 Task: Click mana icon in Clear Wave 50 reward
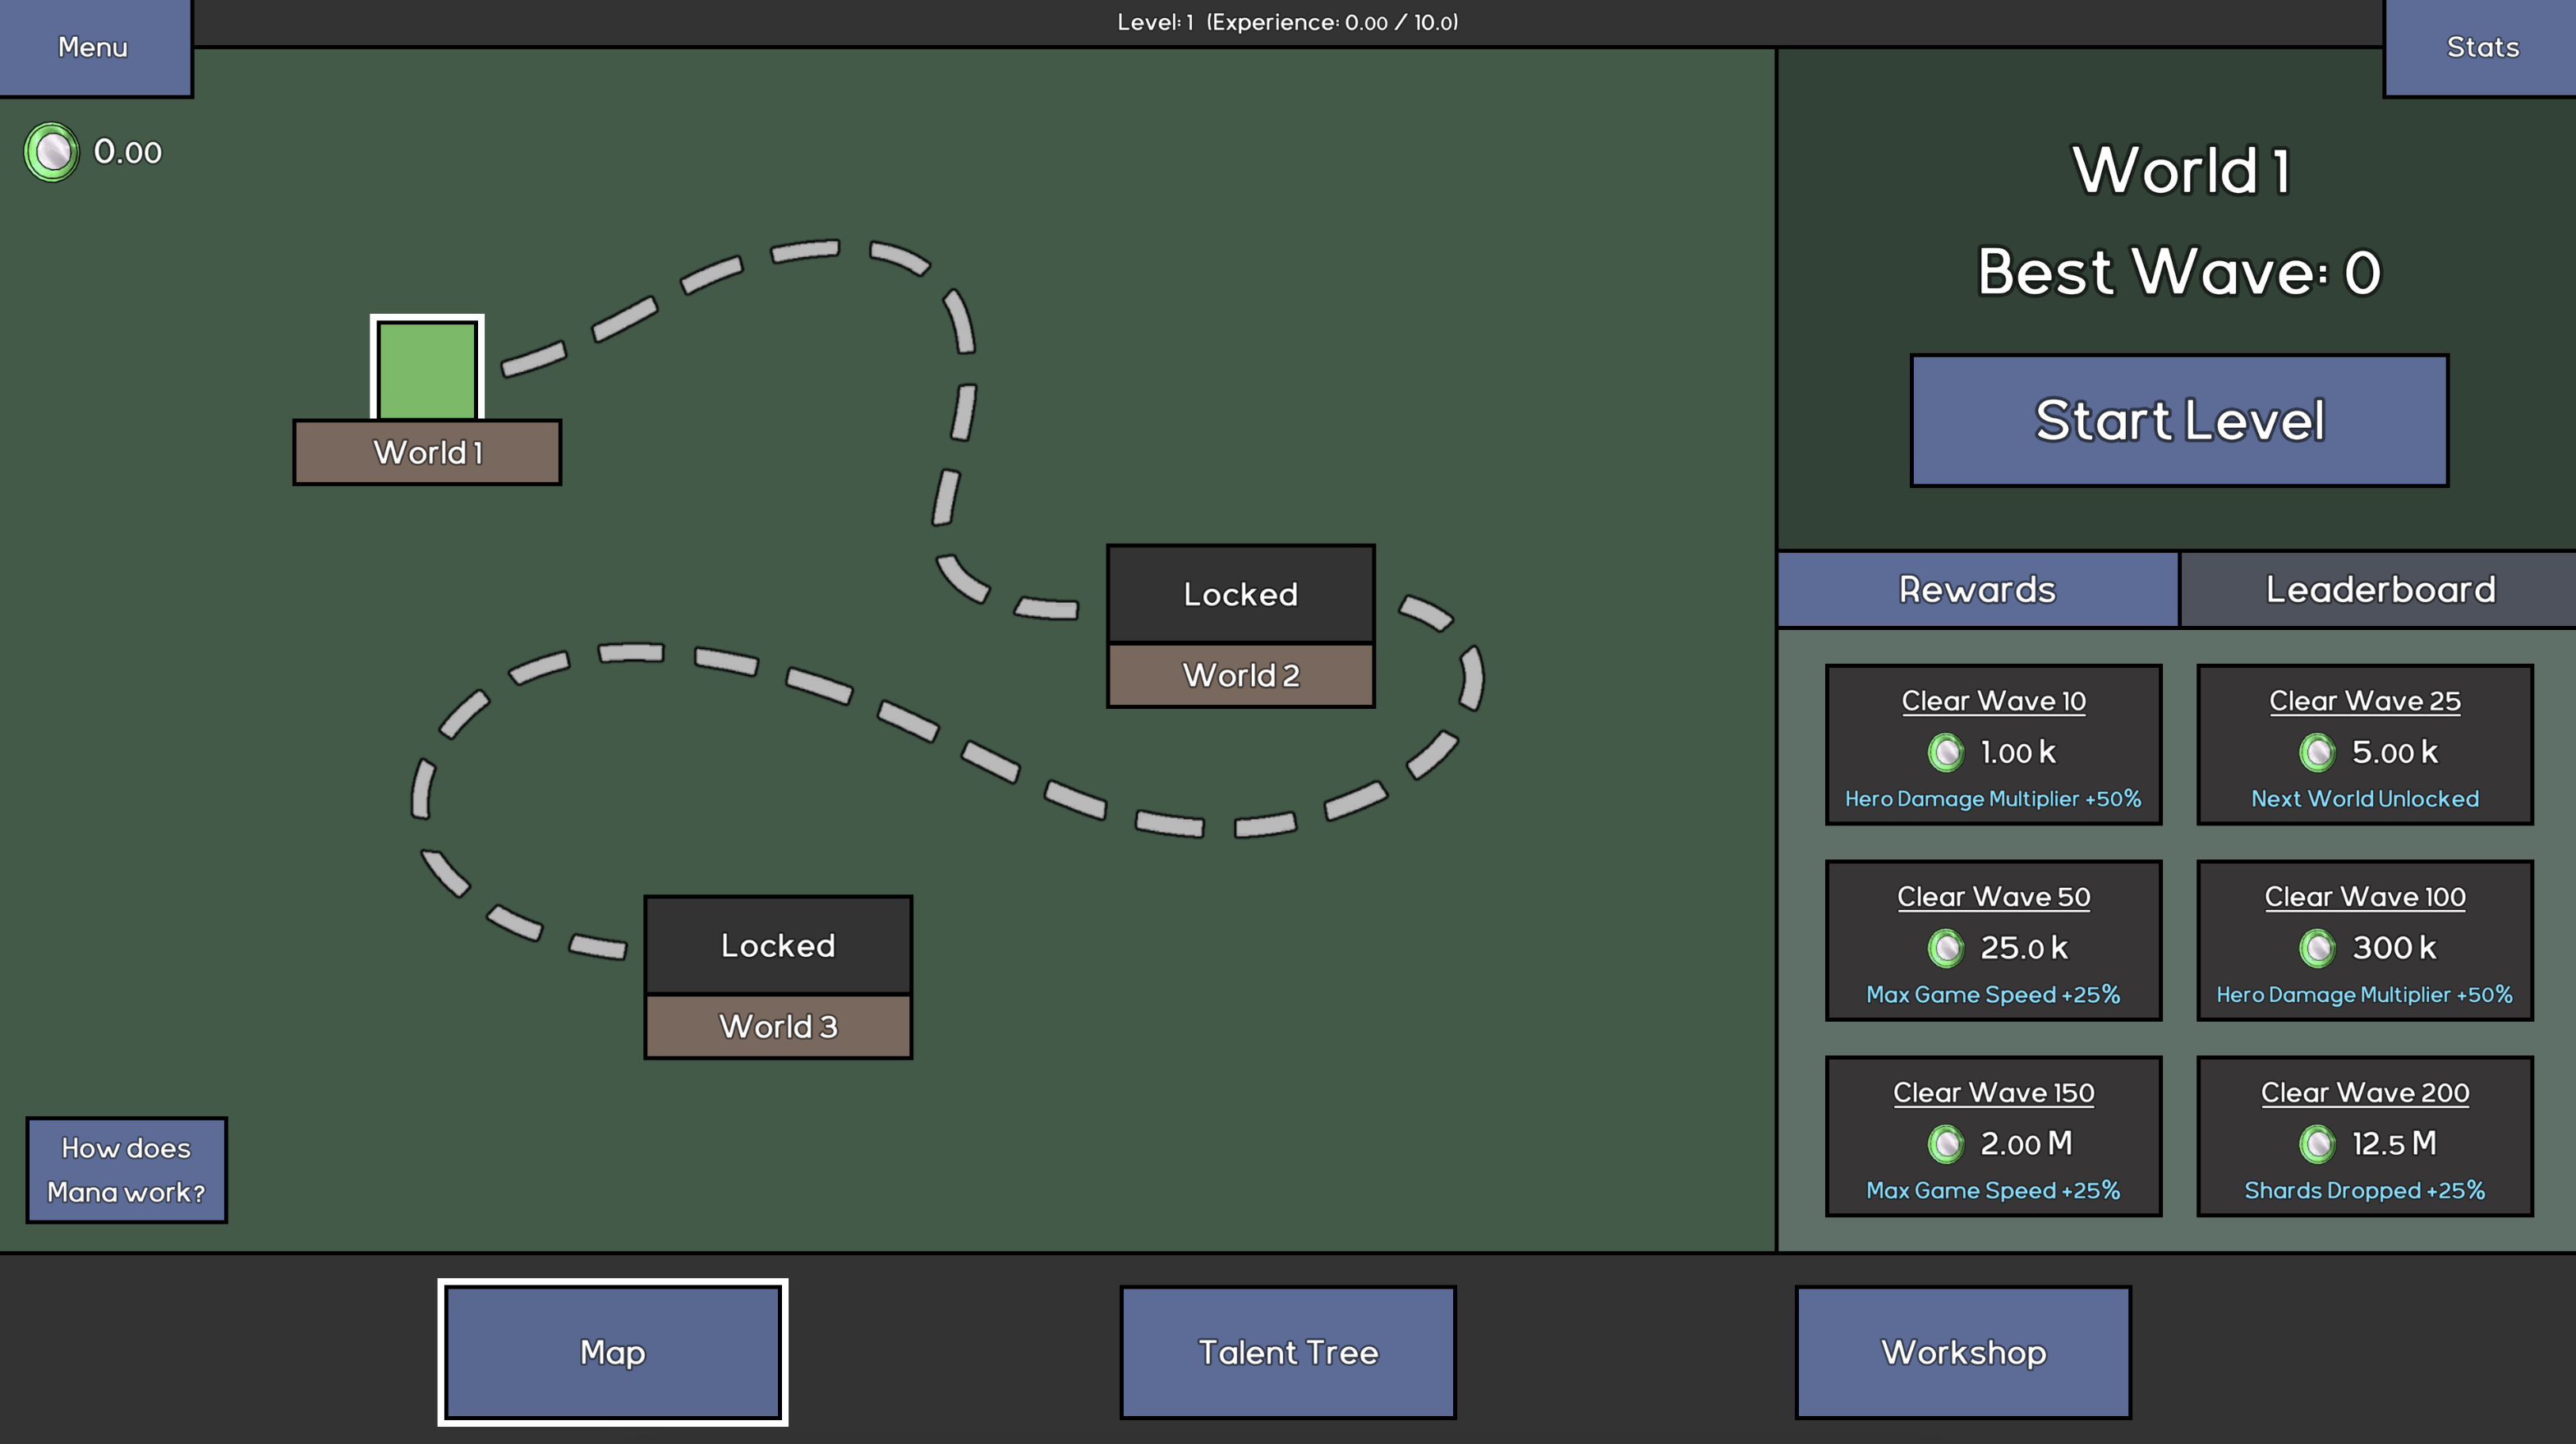[1945, 948]
